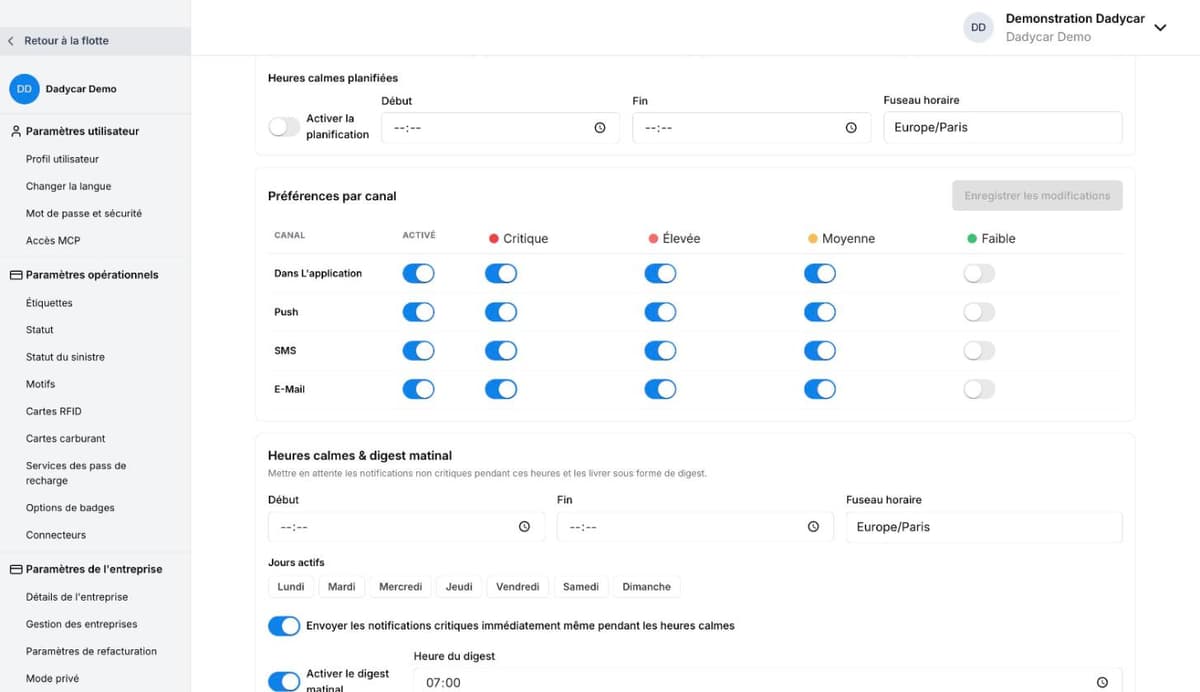Viewport: 1200px width, 692px height.
Task: Open Profil utilisateur settings
Action: click(62, 159)
